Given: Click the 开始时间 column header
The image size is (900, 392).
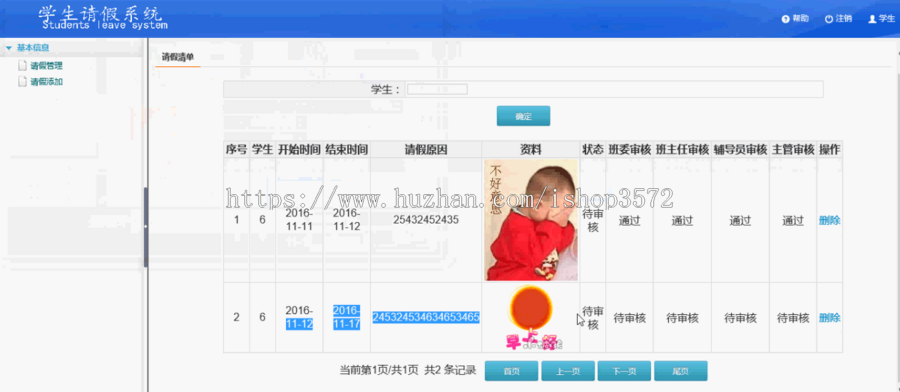Looking at the screenshot, I should coord(299,150).
